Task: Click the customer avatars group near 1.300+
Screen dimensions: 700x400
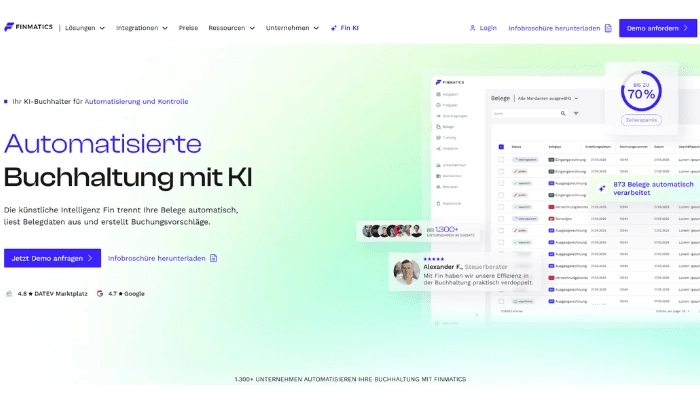Action: [392, 231]
